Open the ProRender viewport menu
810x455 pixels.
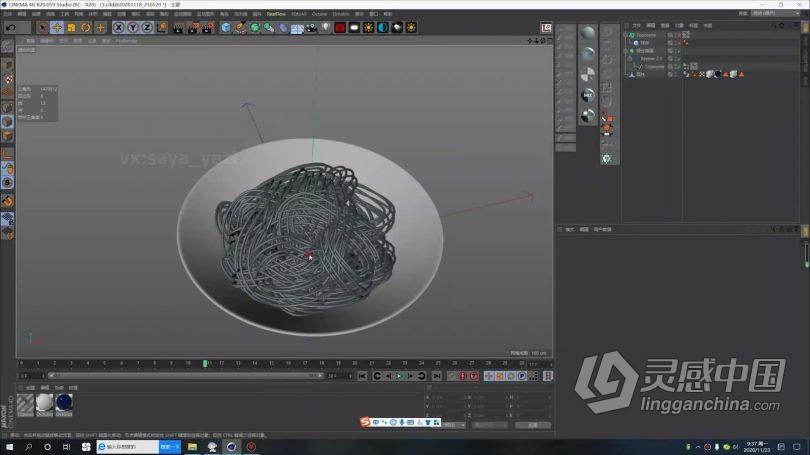click(x=127, y=41)
